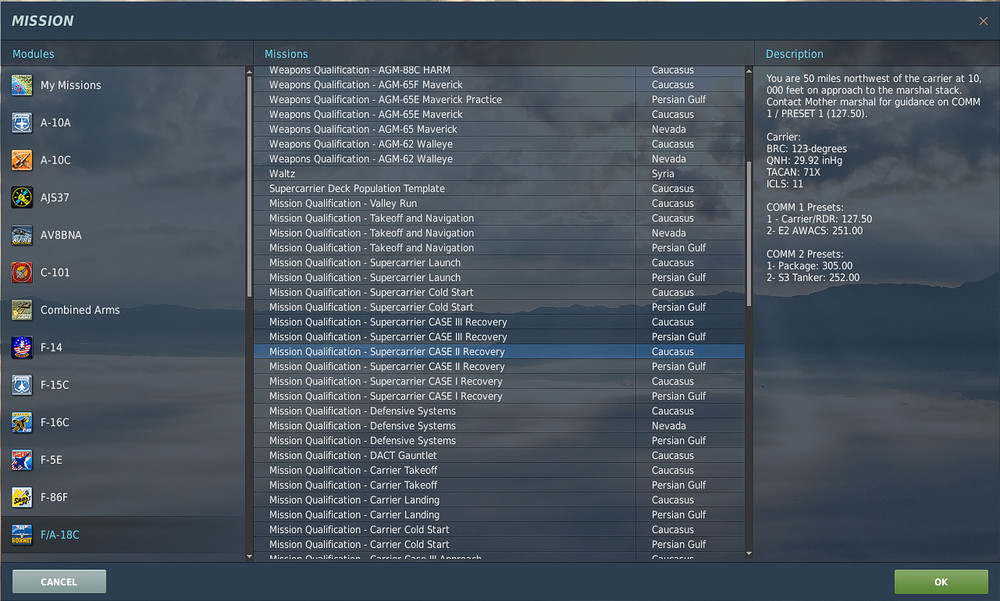Select 'Takeoff and Navigation' Nevada mission
Screen dimensions: 1000x601
click(x=499, y=233)
